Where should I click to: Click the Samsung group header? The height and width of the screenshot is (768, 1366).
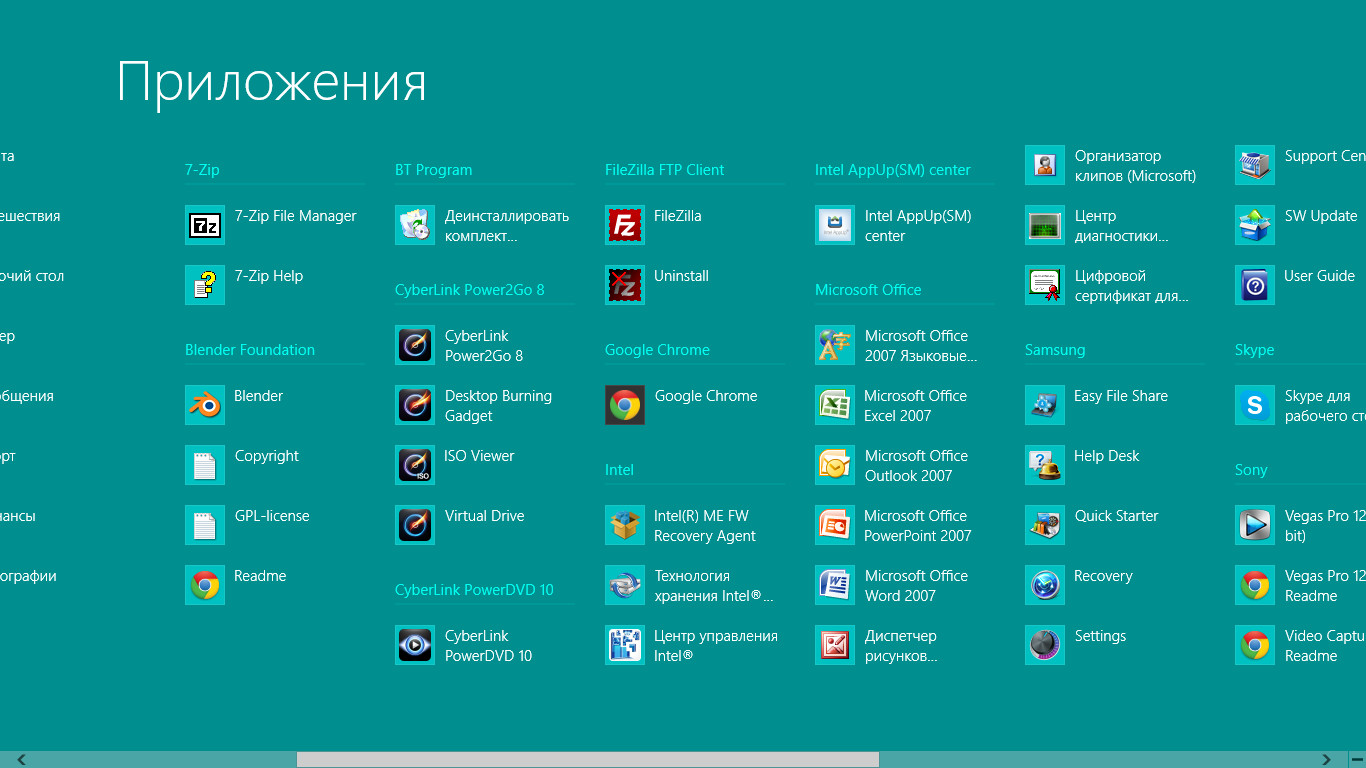[x=1055, y=350]
